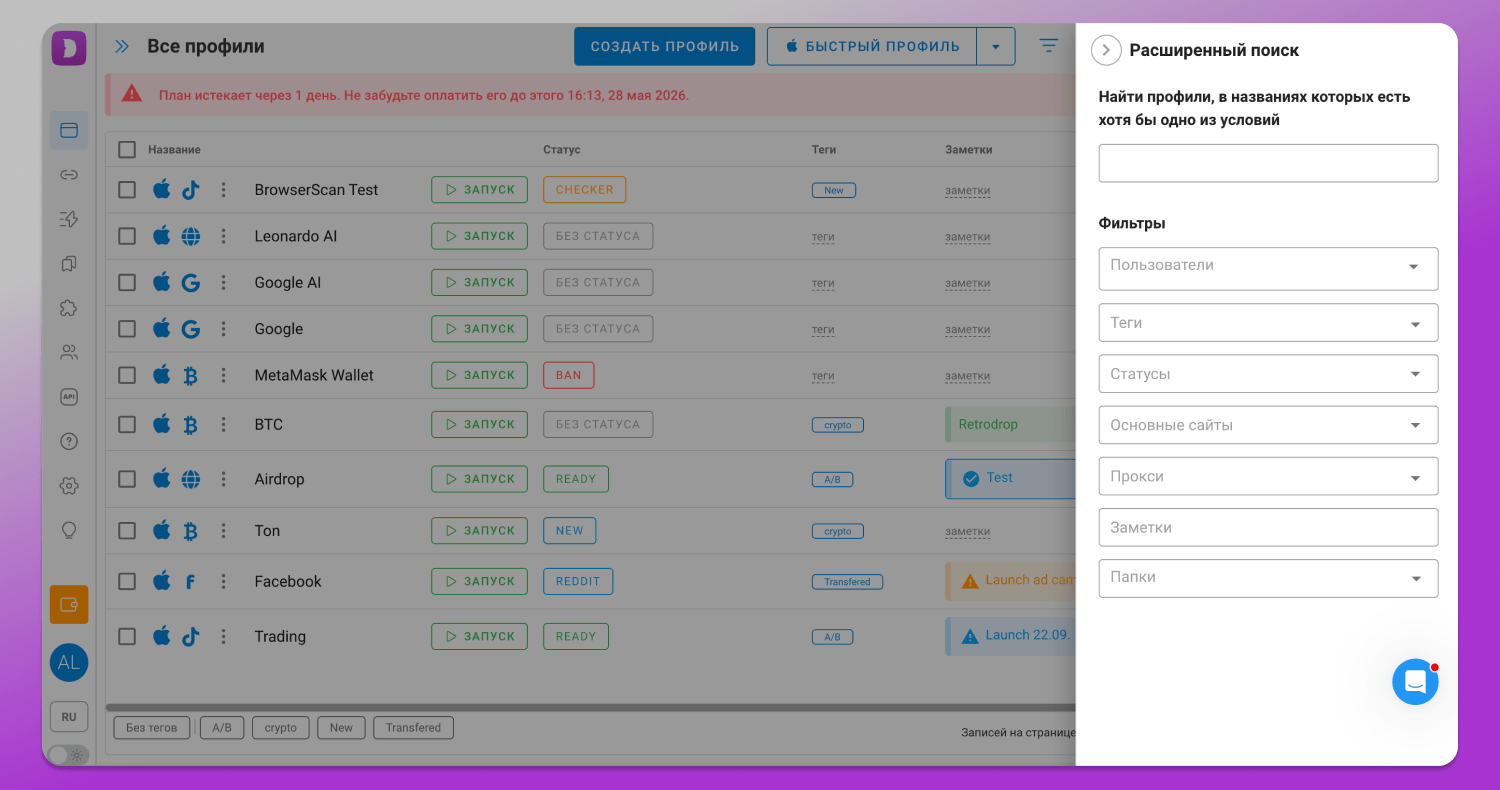Screen dimensions: 1500x790
Task: Open the Прокси filter dropdown
Action: click(1268, 476)
